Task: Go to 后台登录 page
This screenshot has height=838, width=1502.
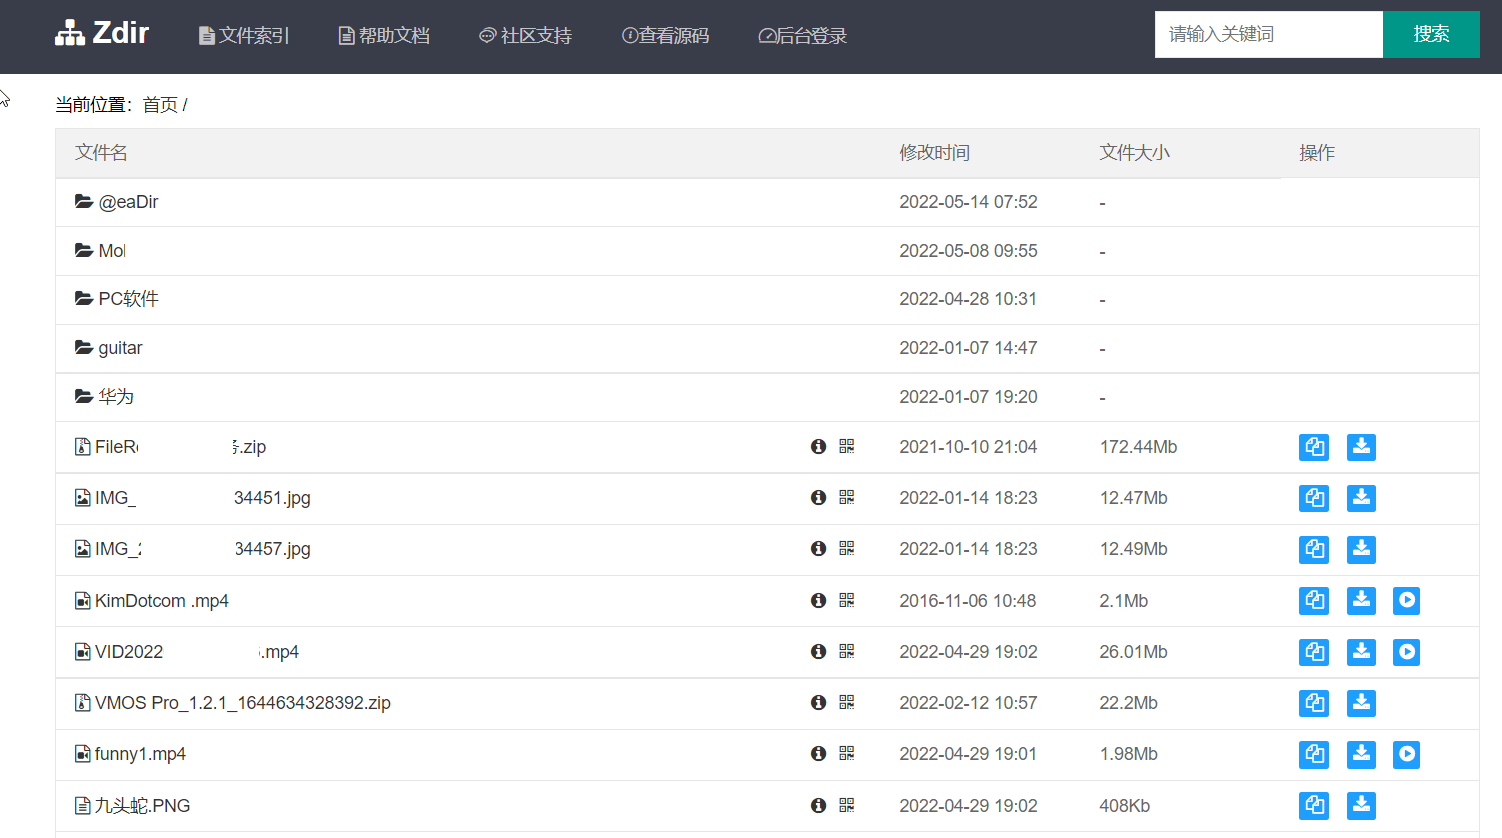Action: pos(802,36)
